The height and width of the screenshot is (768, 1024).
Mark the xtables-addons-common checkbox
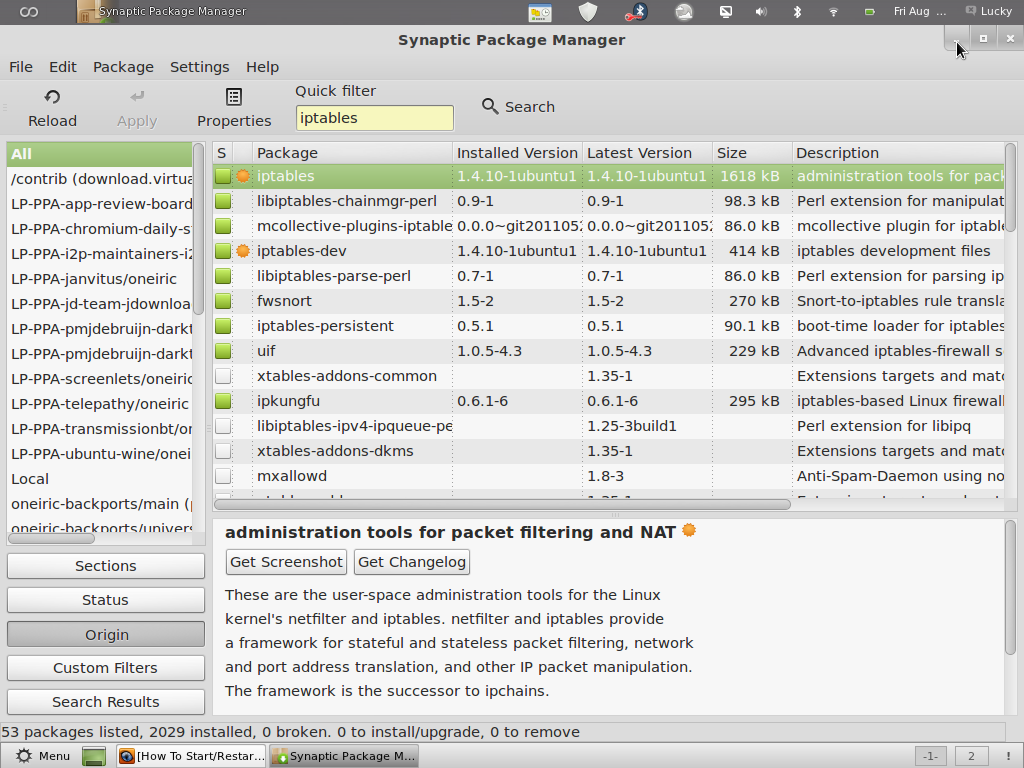(x=223, y=376)
